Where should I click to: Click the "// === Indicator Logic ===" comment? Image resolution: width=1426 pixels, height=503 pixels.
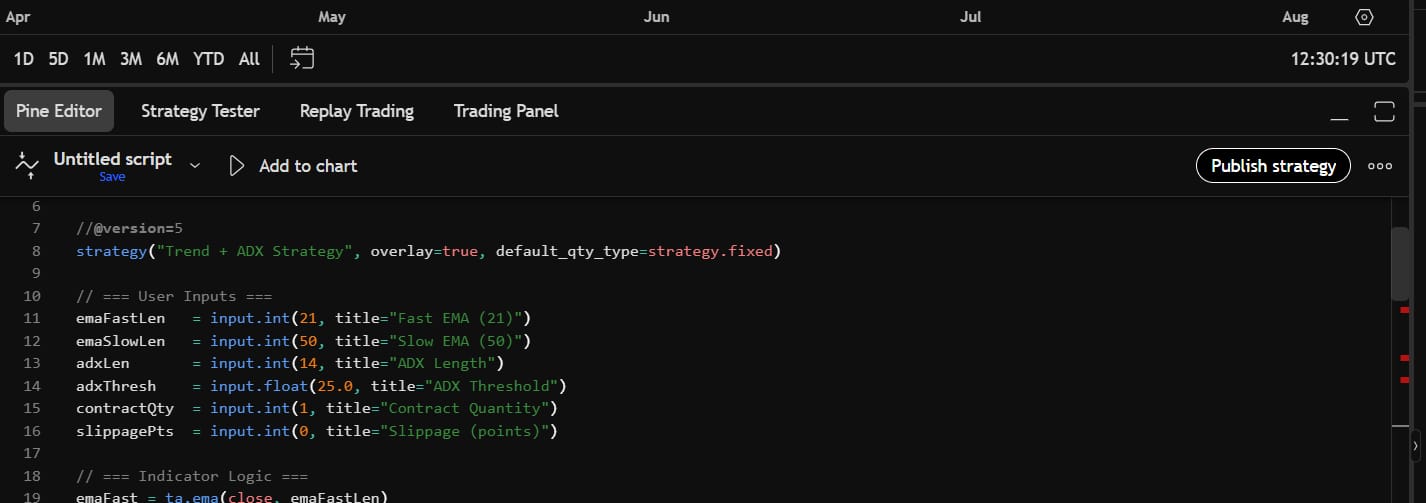pos(192,476)
